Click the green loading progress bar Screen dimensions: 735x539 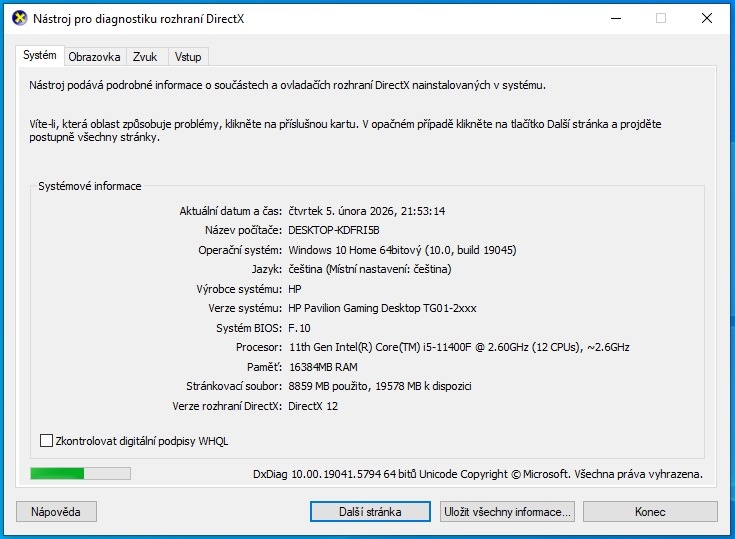pos(80,473)
